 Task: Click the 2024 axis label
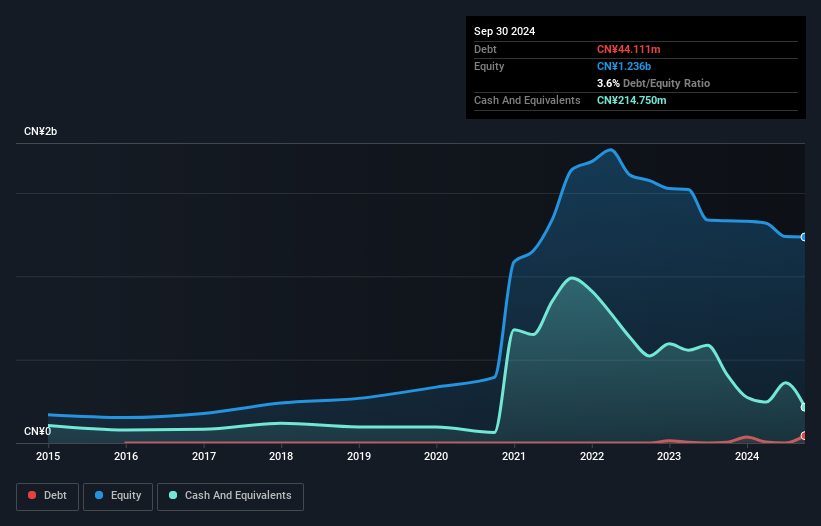747,456
